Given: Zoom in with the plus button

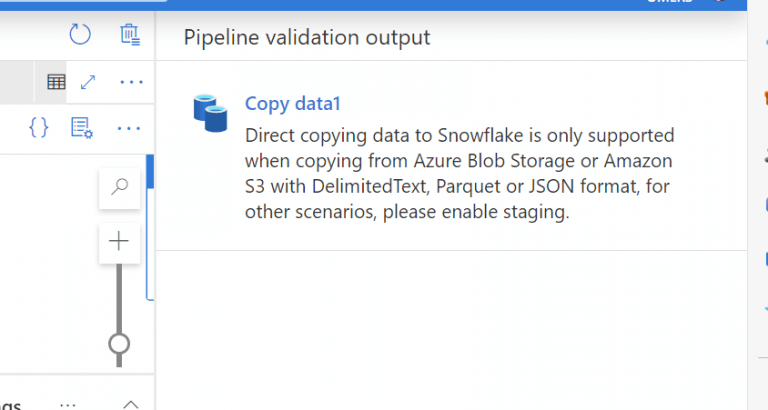Looking at the screenshot, I should coord(119,242).
